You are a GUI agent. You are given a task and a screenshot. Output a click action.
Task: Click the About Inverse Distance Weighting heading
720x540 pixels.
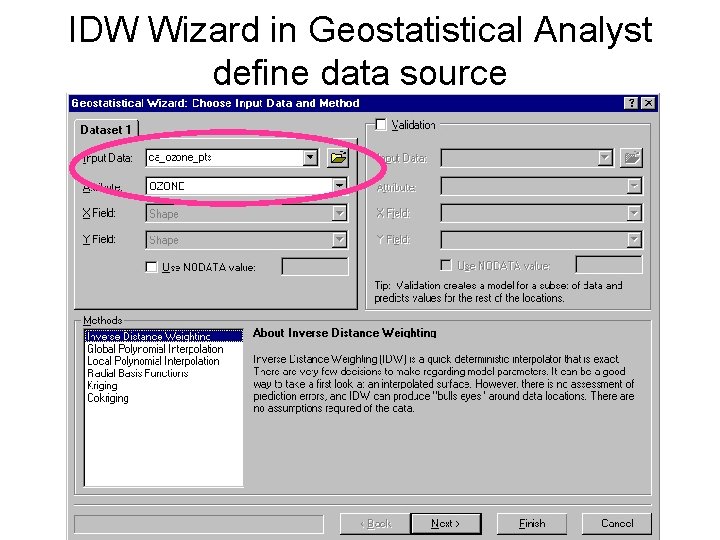344,333
